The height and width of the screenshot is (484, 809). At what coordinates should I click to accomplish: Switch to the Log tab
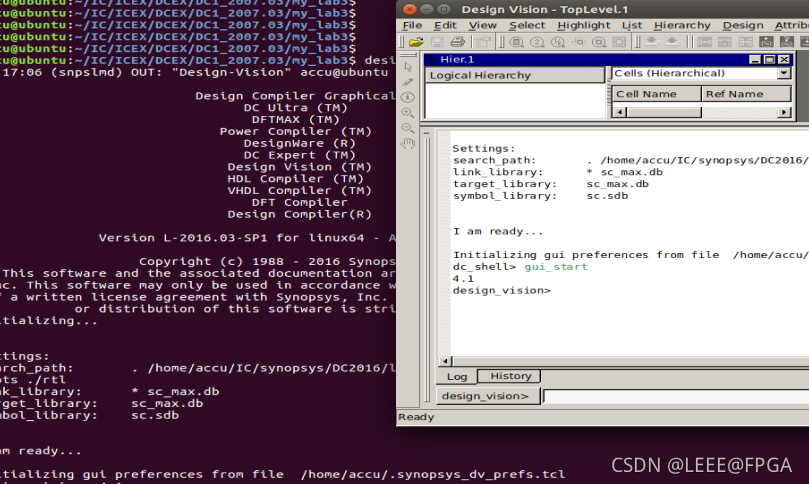457,377
